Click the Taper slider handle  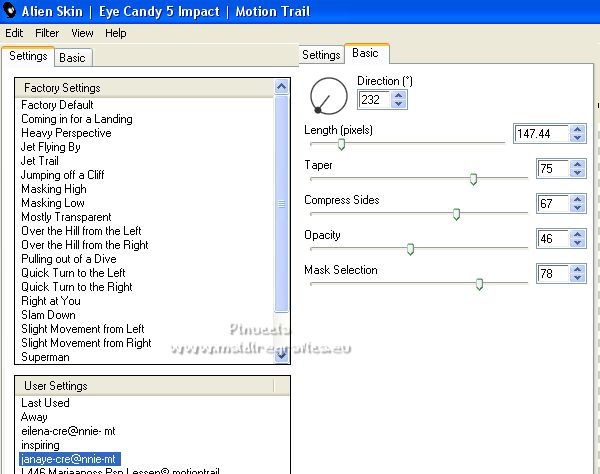tap(473, 179)
